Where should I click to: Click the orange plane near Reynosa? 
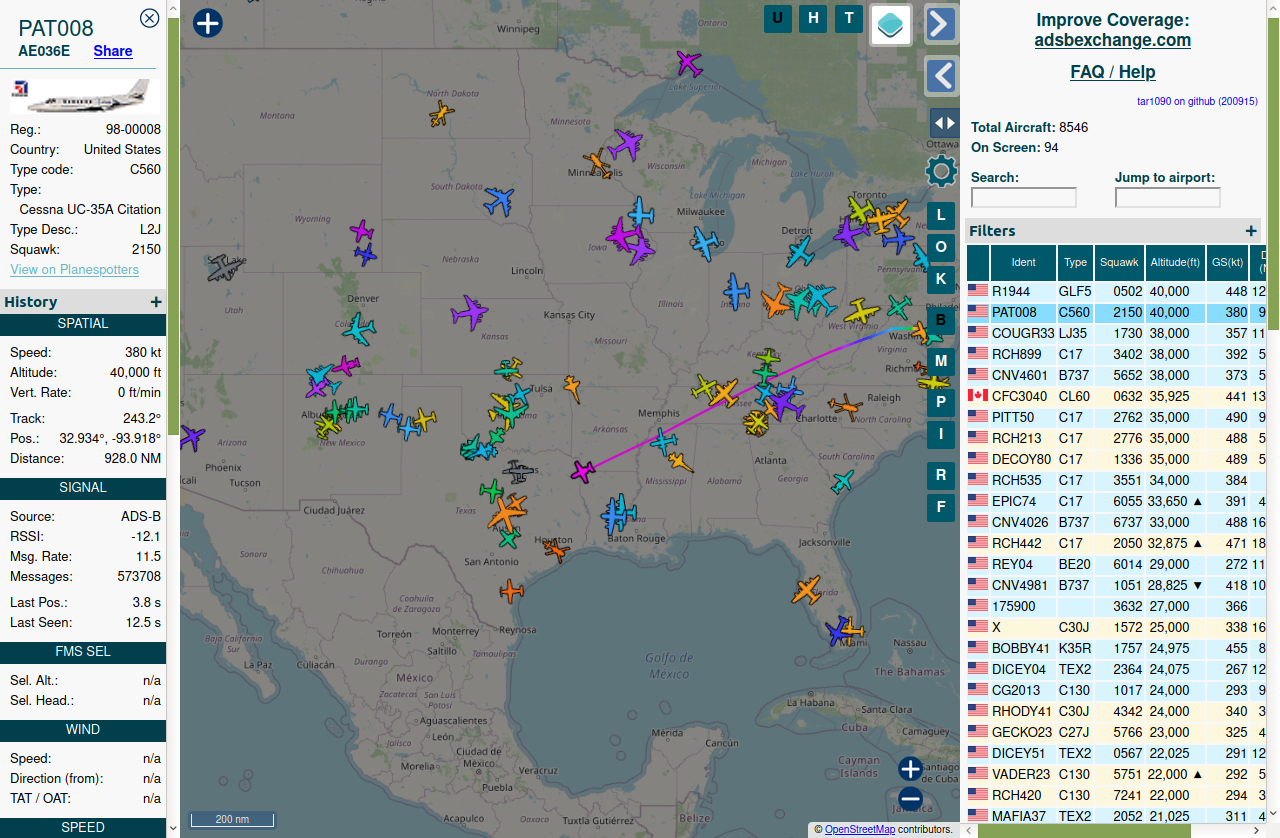pos(512,591)
